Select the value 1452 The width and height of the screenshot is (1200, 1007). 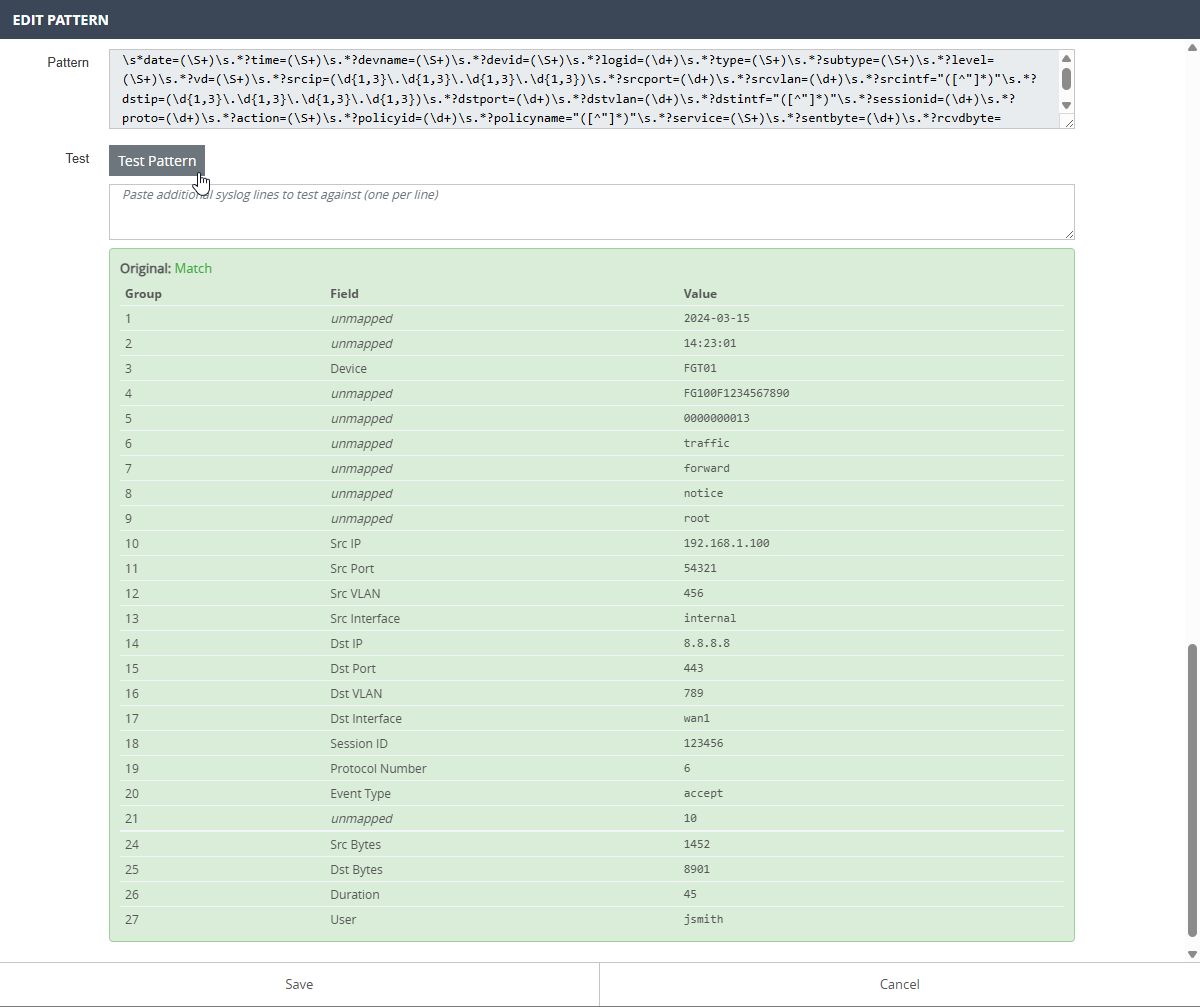point(697,844)
